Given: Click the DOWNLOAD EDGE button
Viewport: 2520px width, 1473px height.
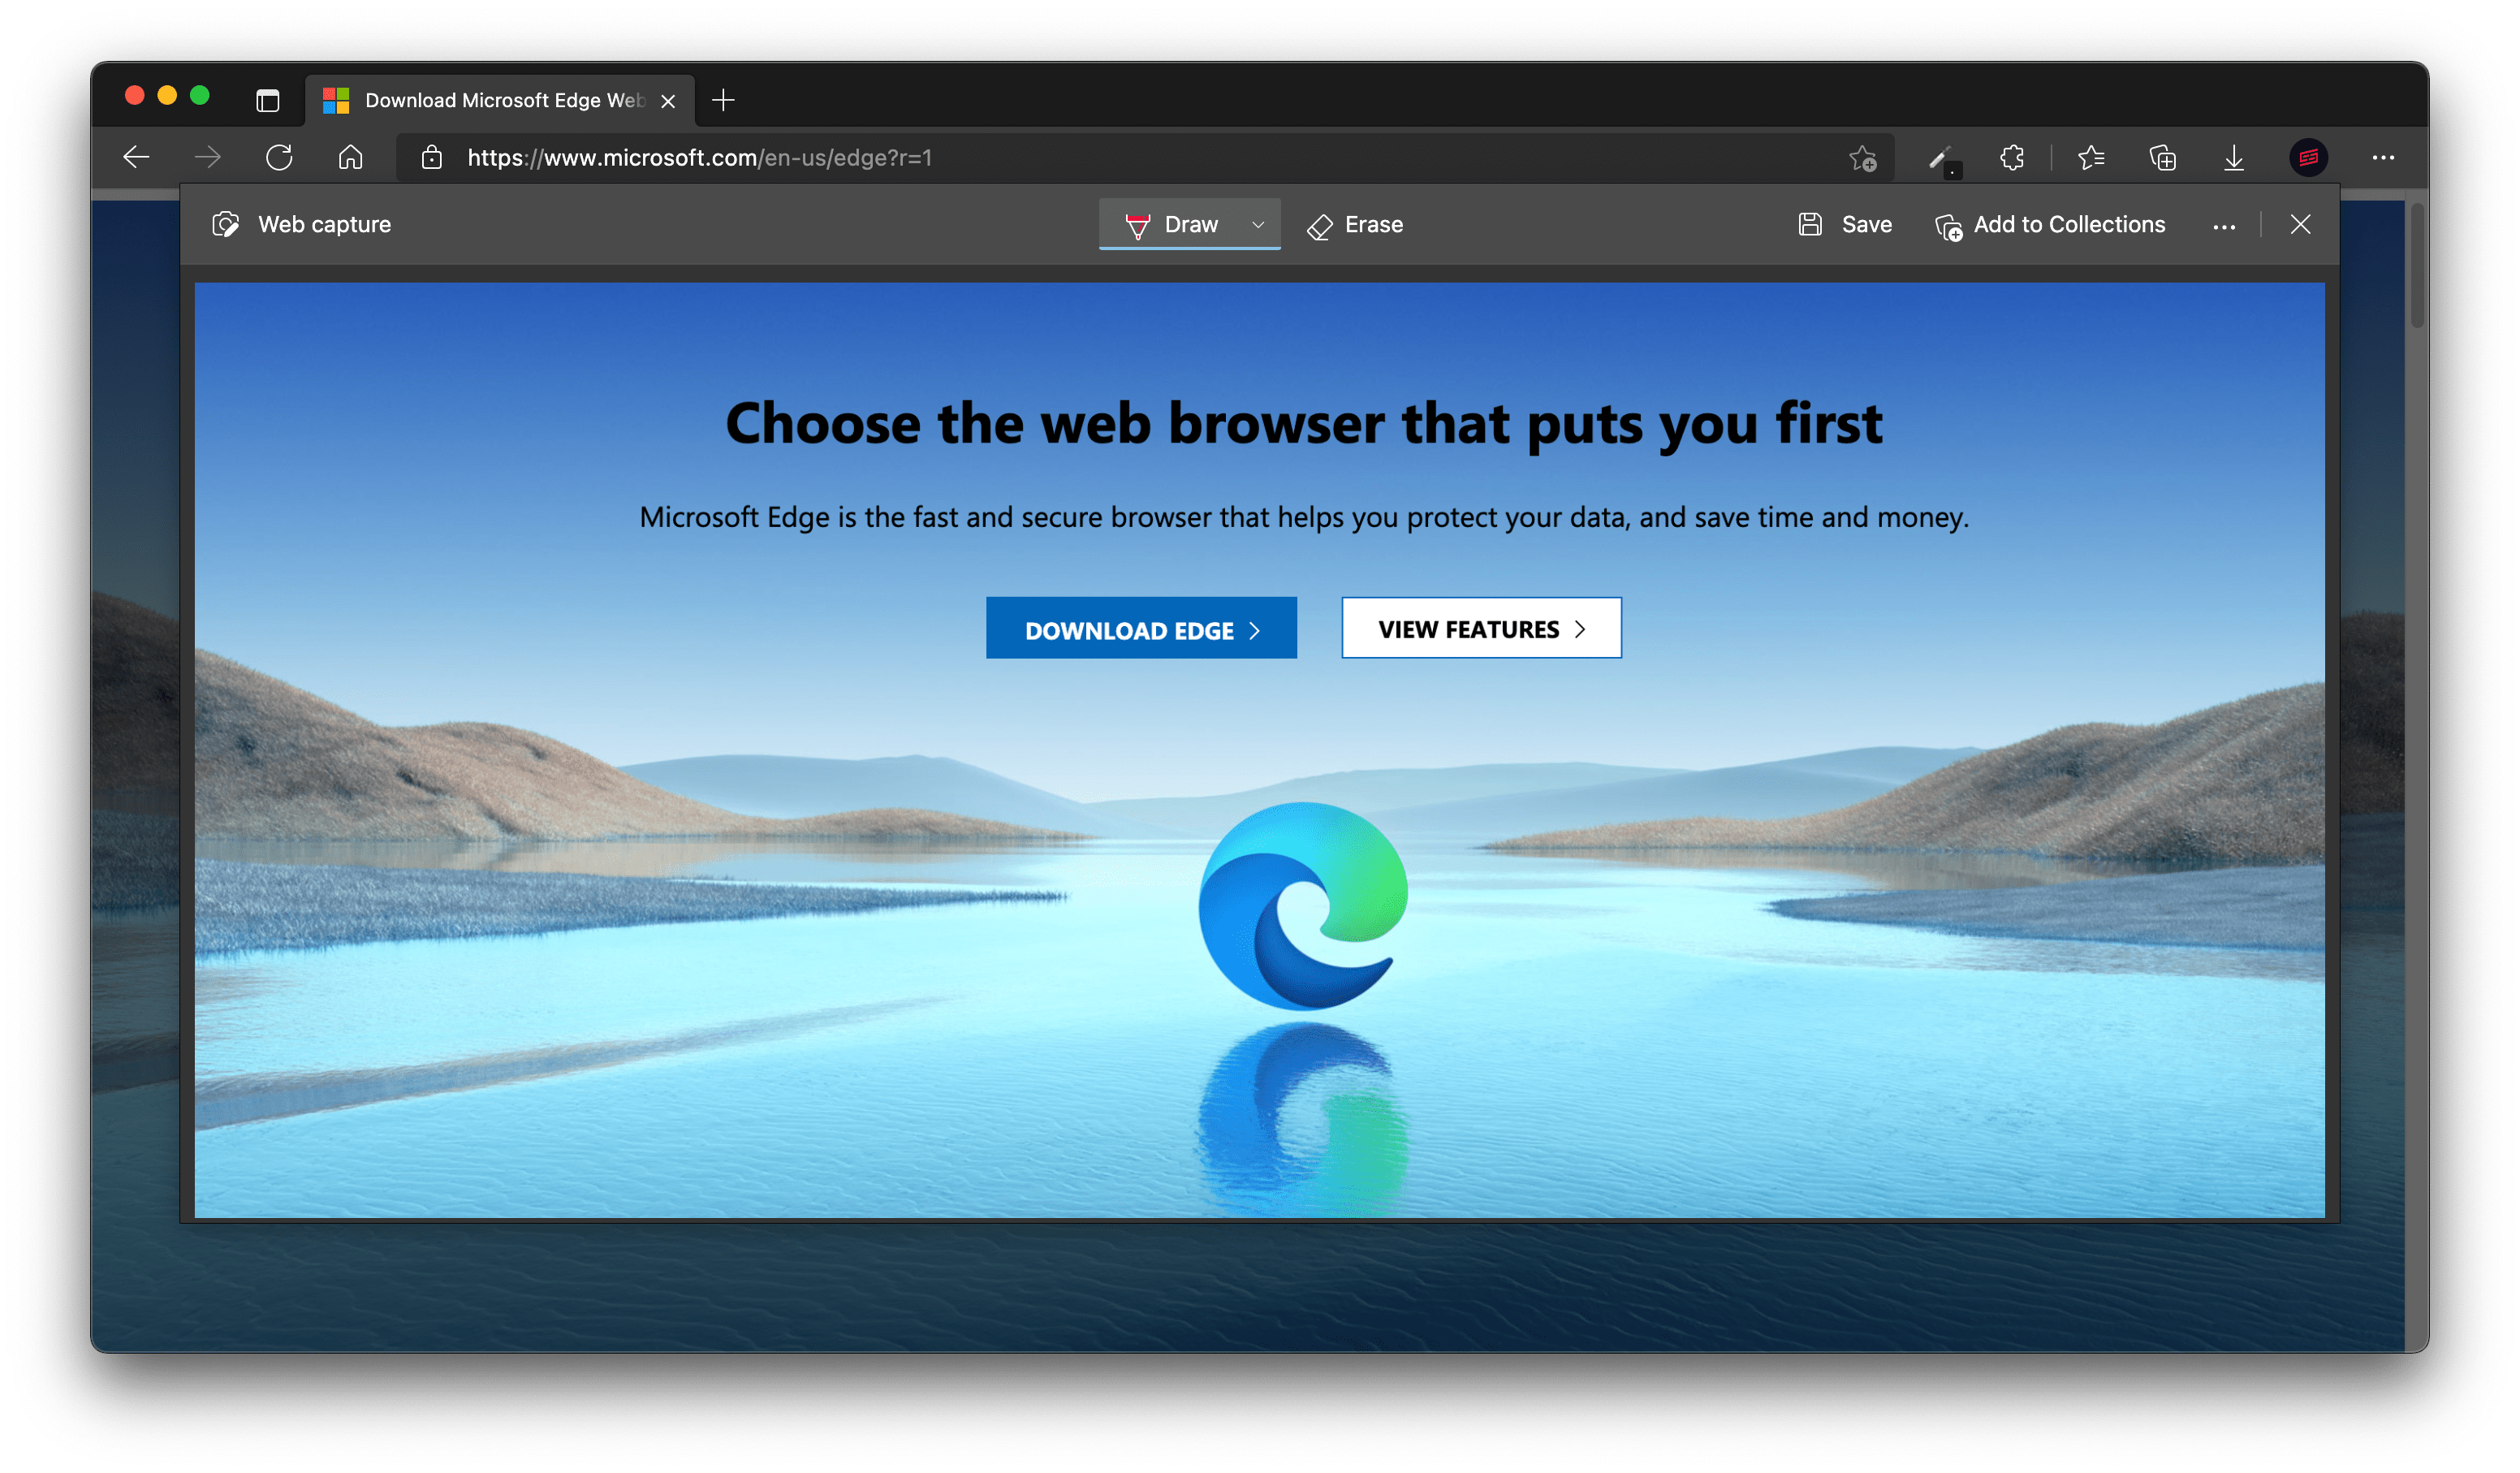Looking at the screenshot, I should pos(1141,628).
